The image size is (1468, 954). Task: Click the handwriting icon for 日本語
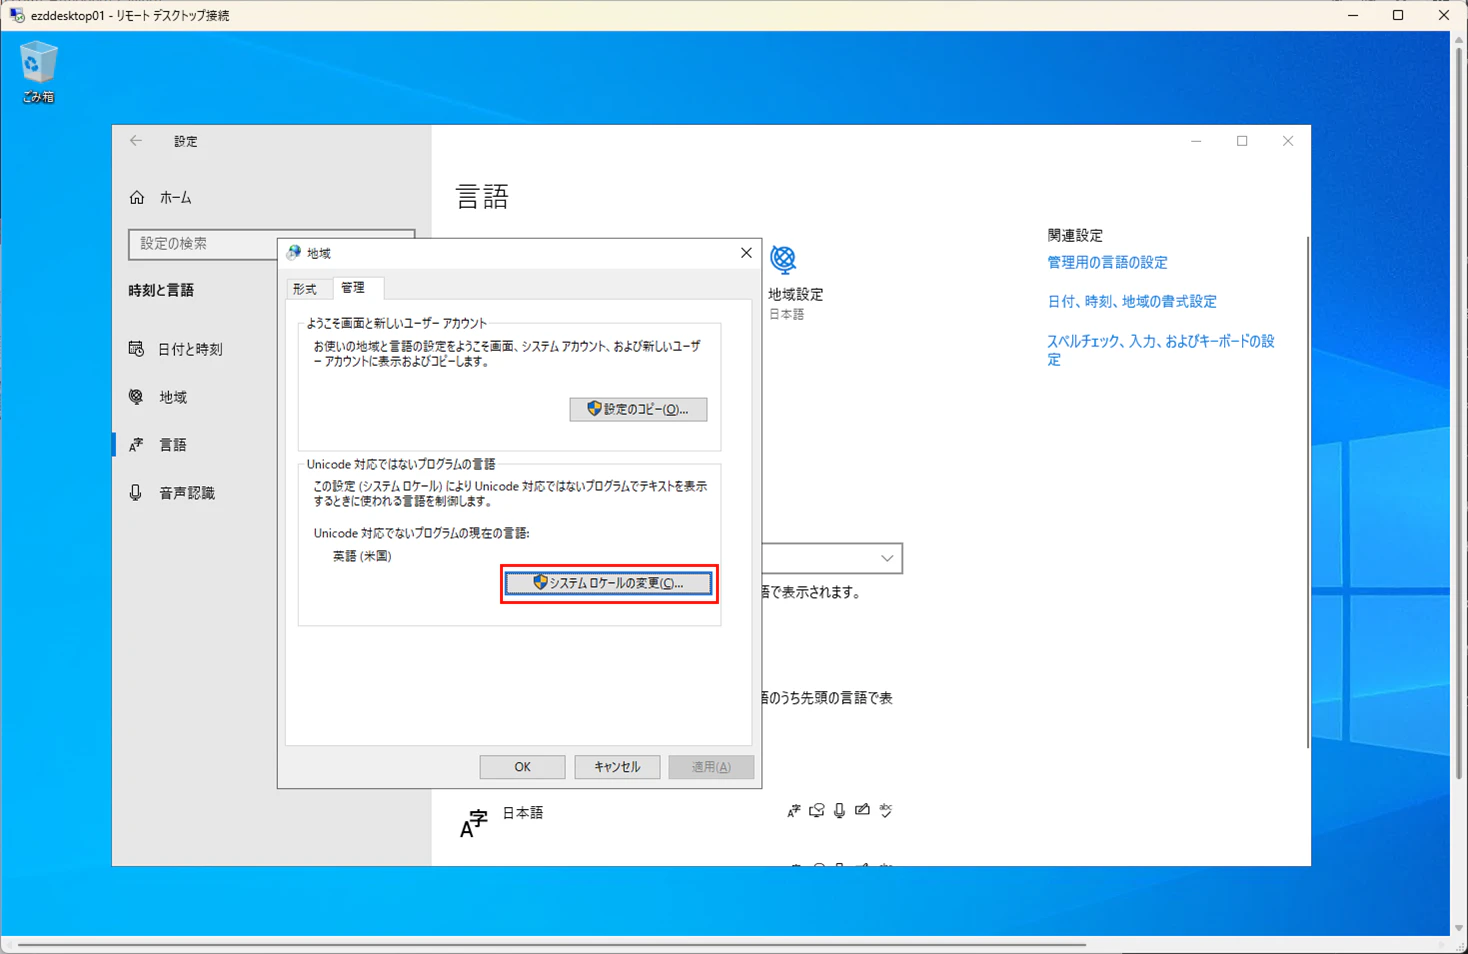coord(862,811)
